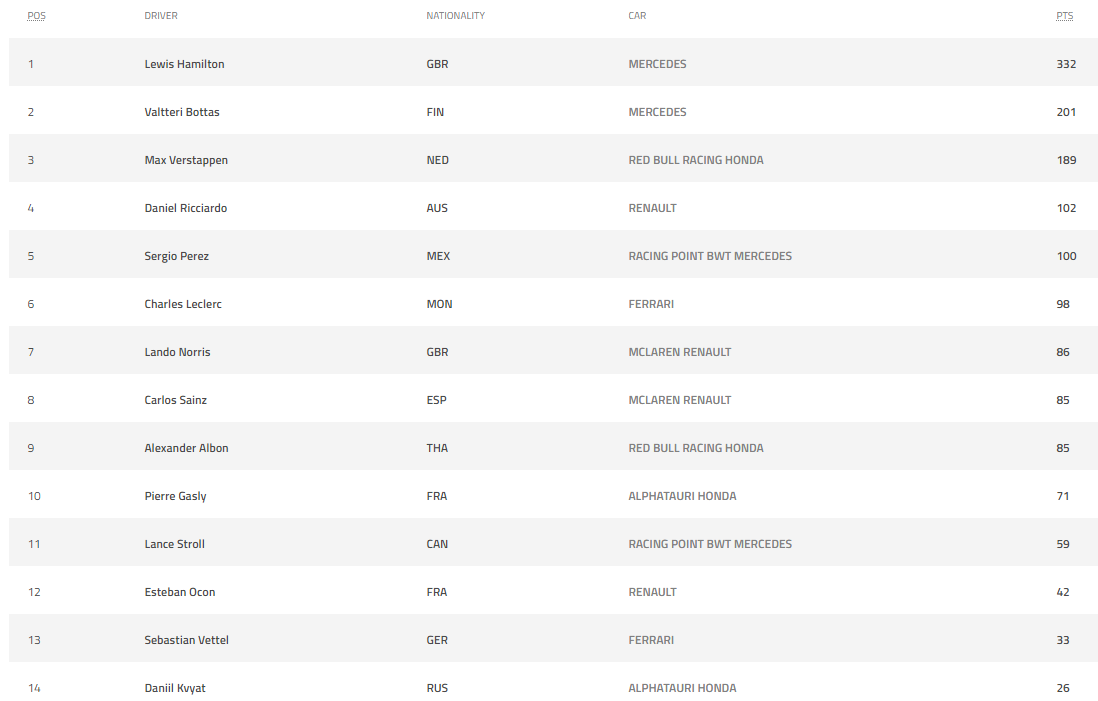Select Alexander Albon's name

186,448
